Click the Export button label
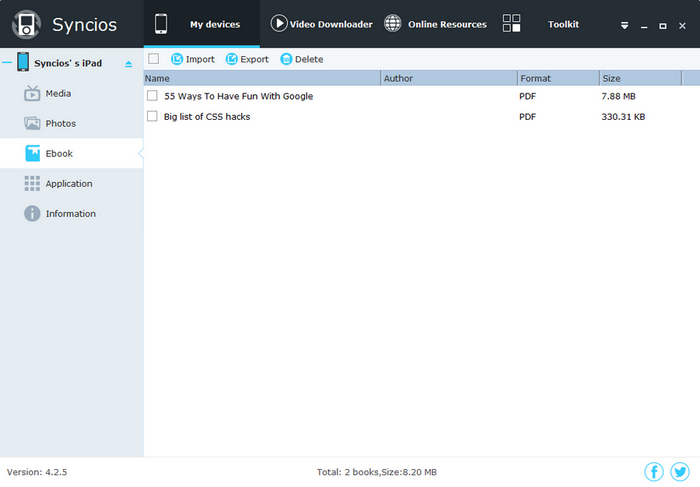Screen dimensions: 700x487 (x=254, y=59)
